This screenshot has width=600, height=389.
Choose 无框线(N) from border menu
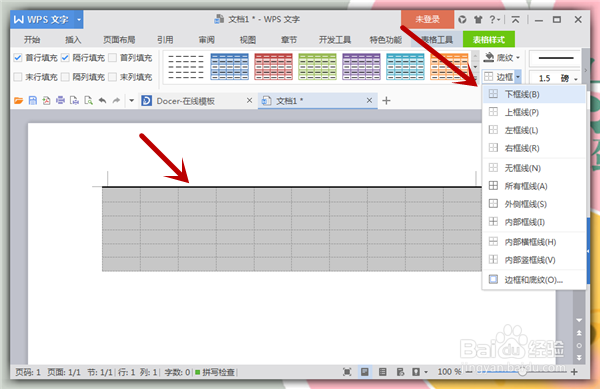534,168
